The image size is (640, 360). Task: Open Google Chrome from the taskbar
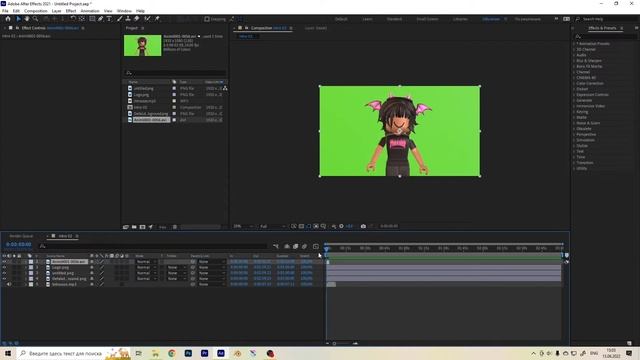coord(171,353)
